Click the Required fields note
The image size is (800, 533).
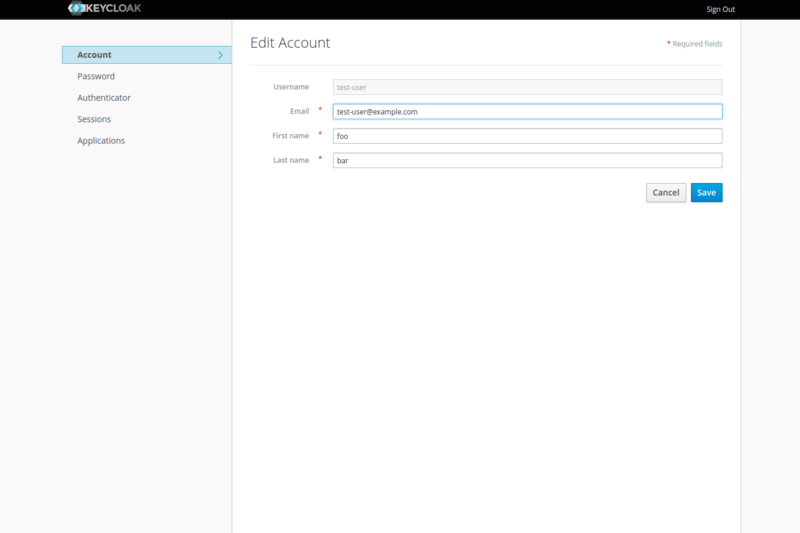(694, 44)
